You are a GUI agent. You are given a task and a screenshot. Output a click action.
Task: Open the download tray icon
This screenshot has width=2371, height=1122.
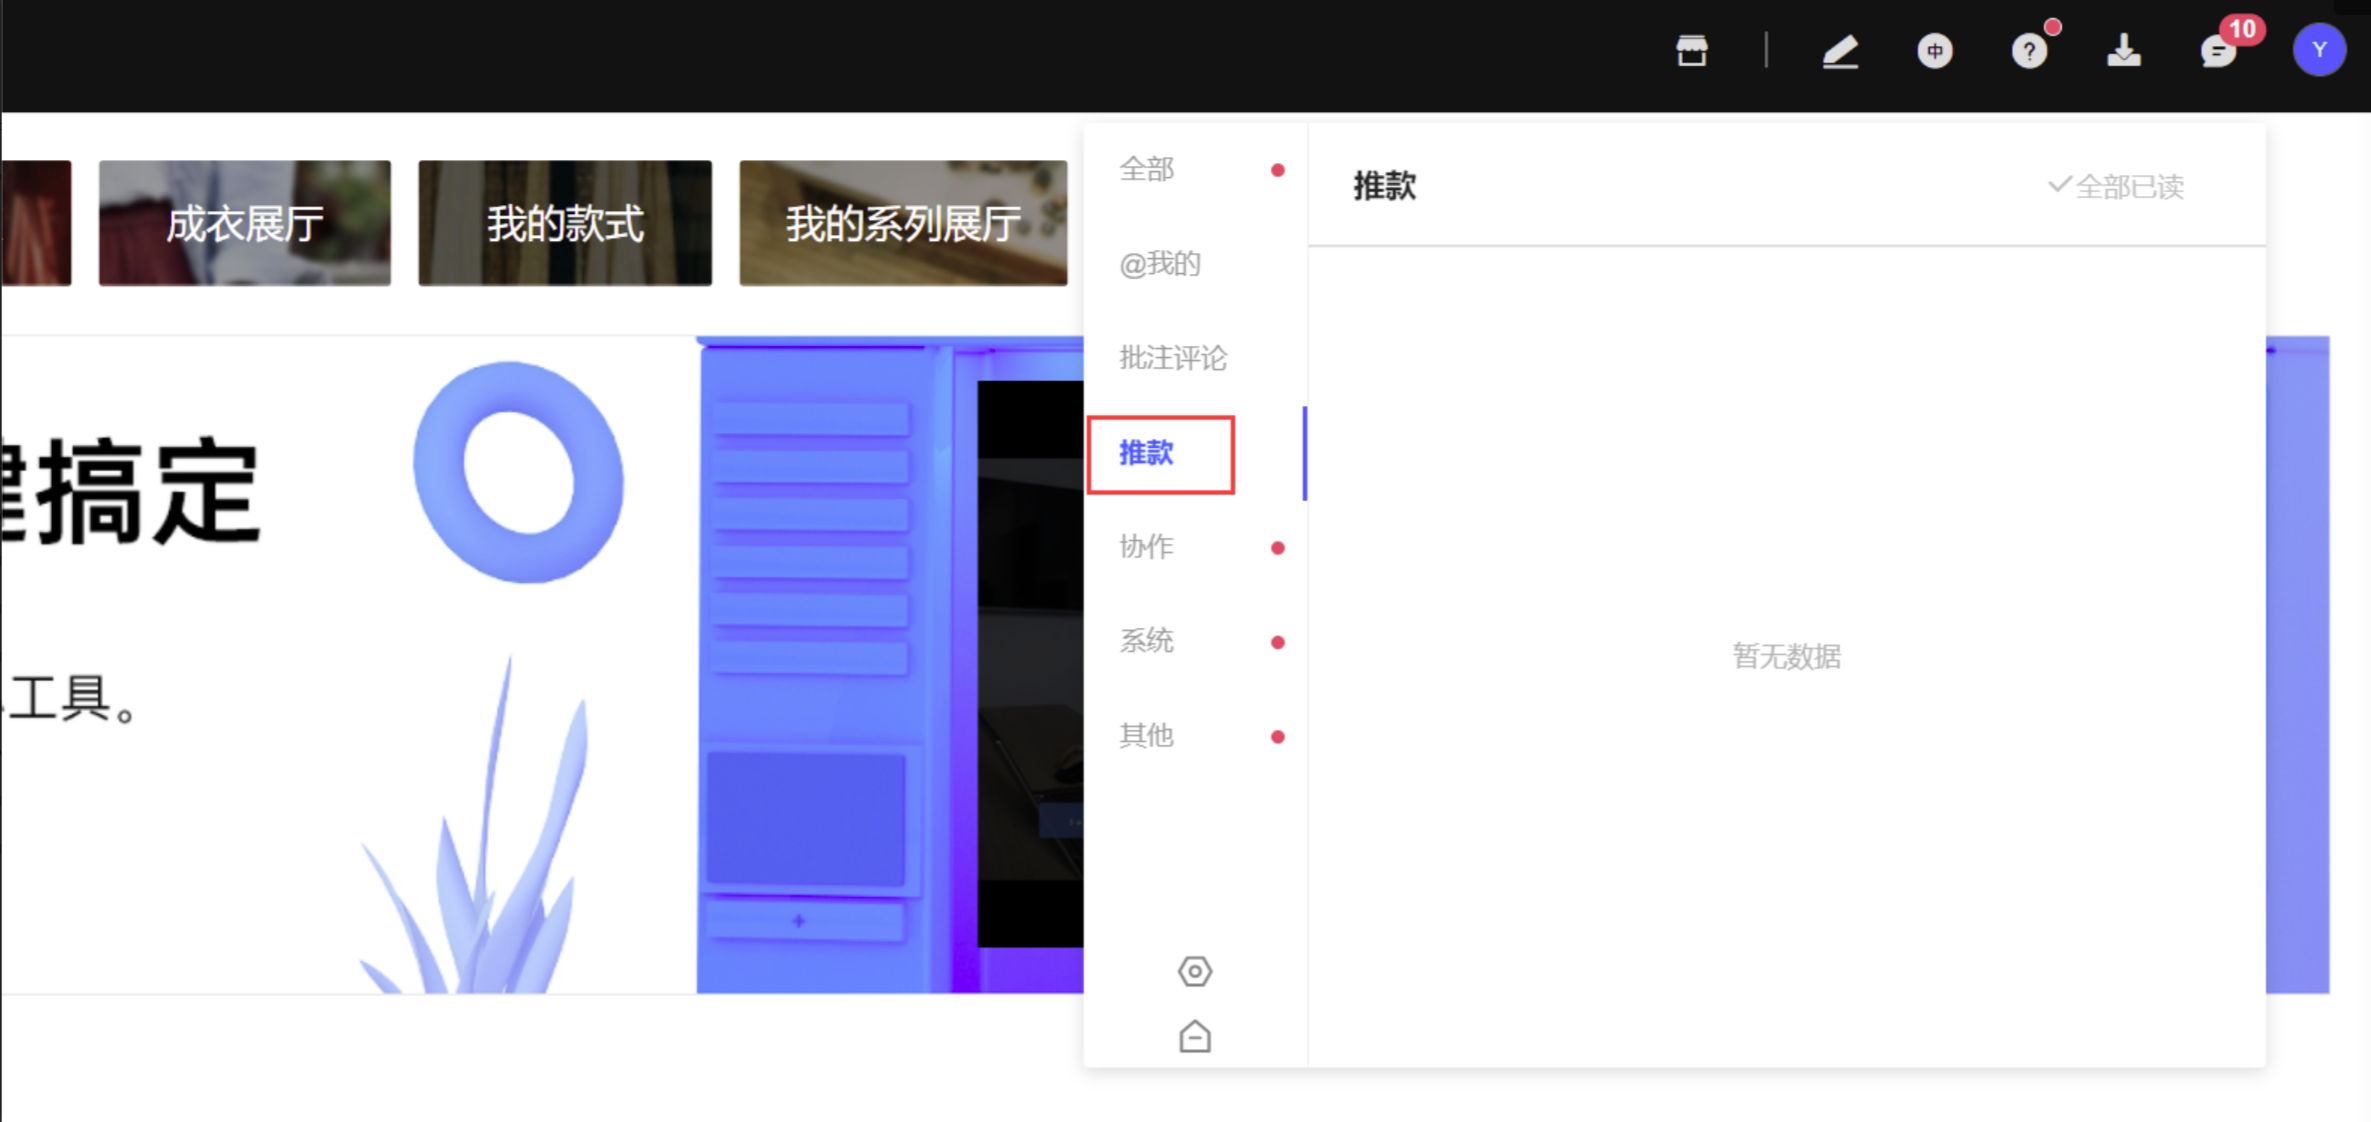[x=2123, y=51]
